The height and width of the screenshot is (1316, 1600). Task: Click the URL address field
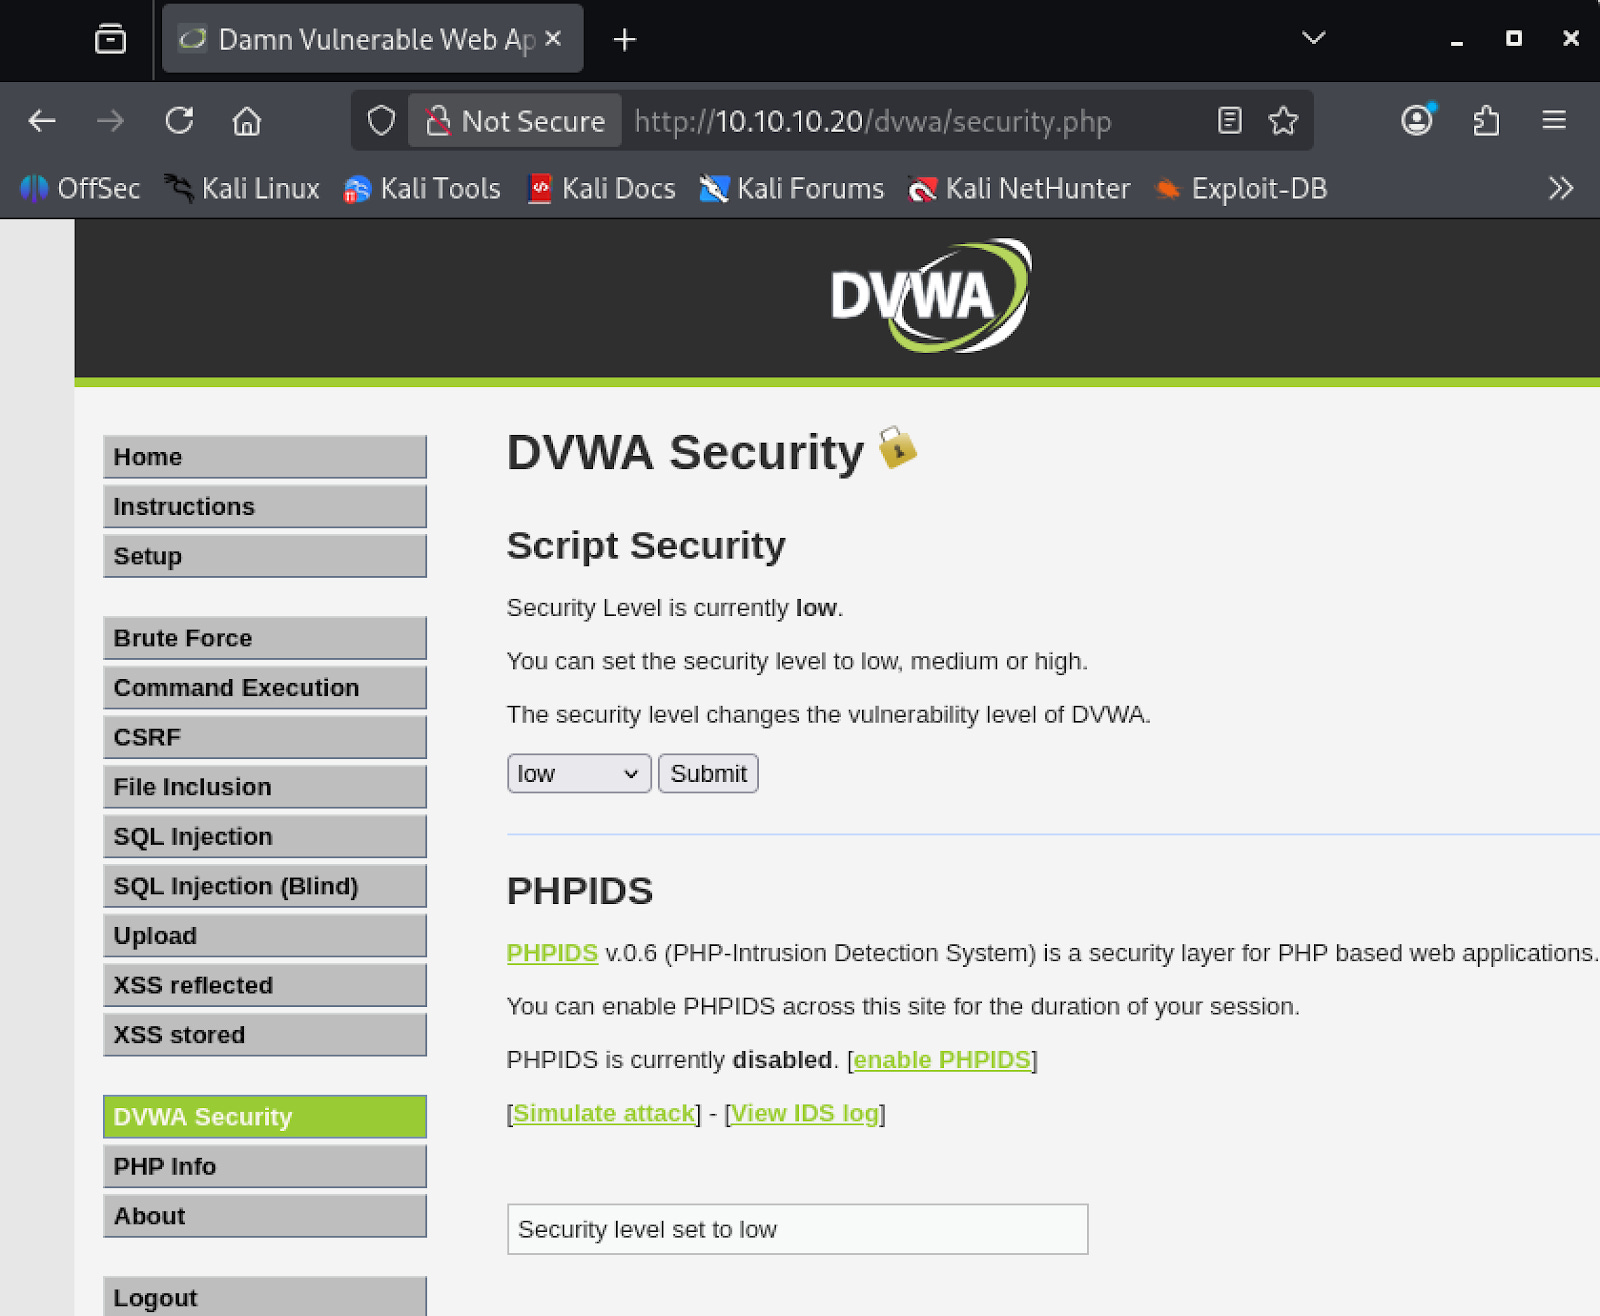pyautogui.click(x=872, y=121)
